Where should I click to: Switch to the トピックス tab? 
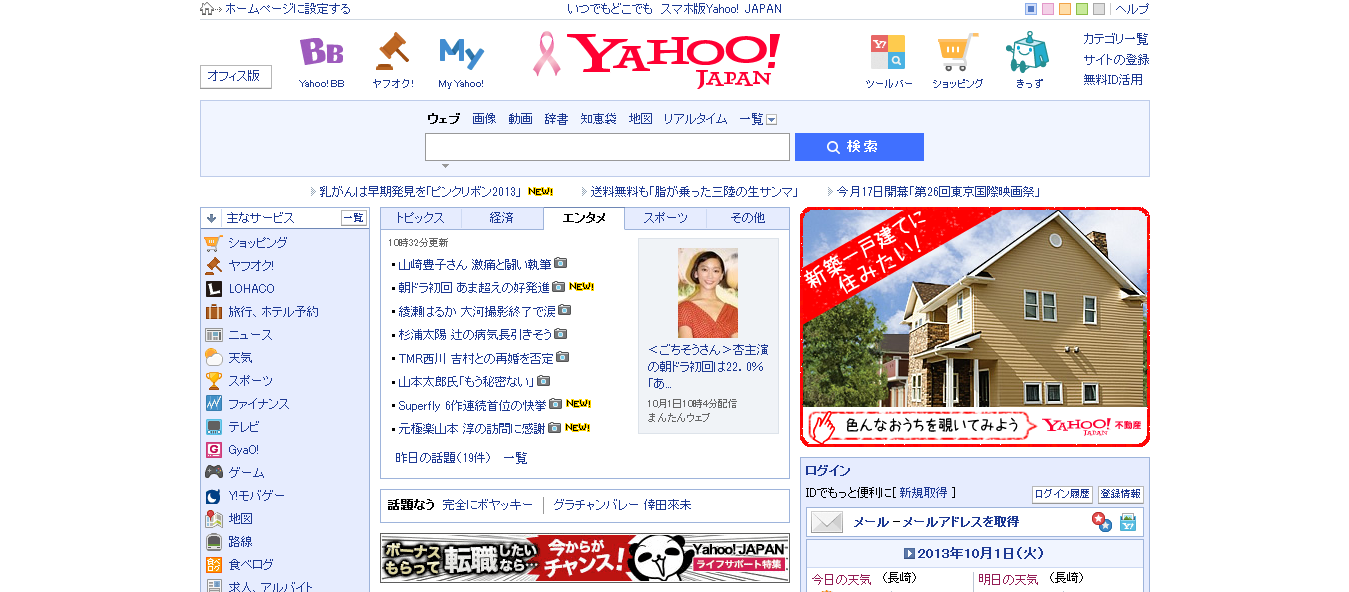tap(420, 218)
